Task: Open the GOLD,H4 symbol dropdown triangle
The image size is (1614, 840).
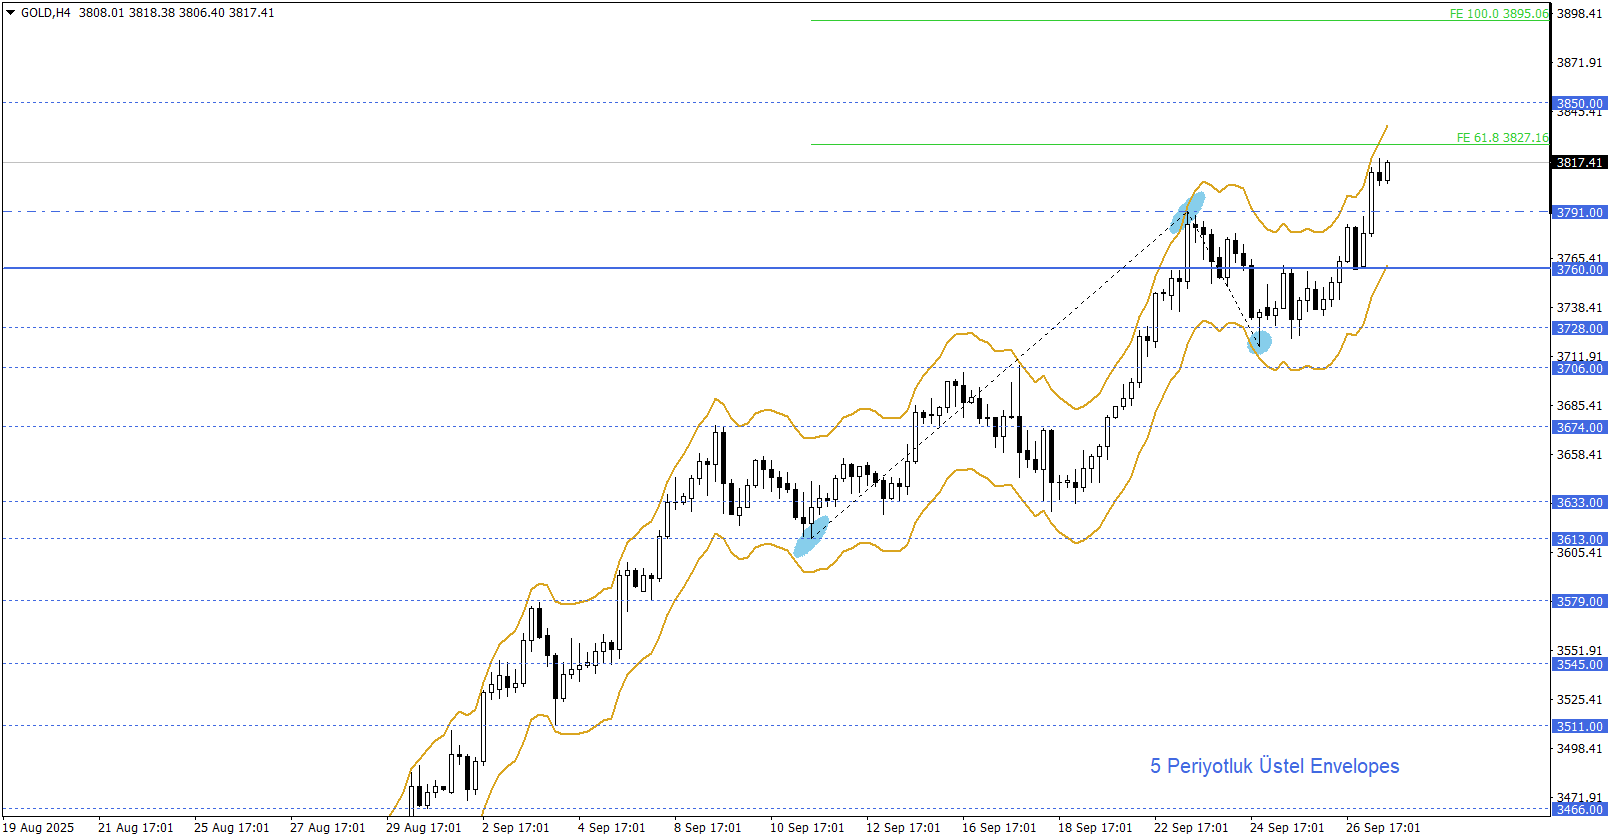Action: click(11, 13)
